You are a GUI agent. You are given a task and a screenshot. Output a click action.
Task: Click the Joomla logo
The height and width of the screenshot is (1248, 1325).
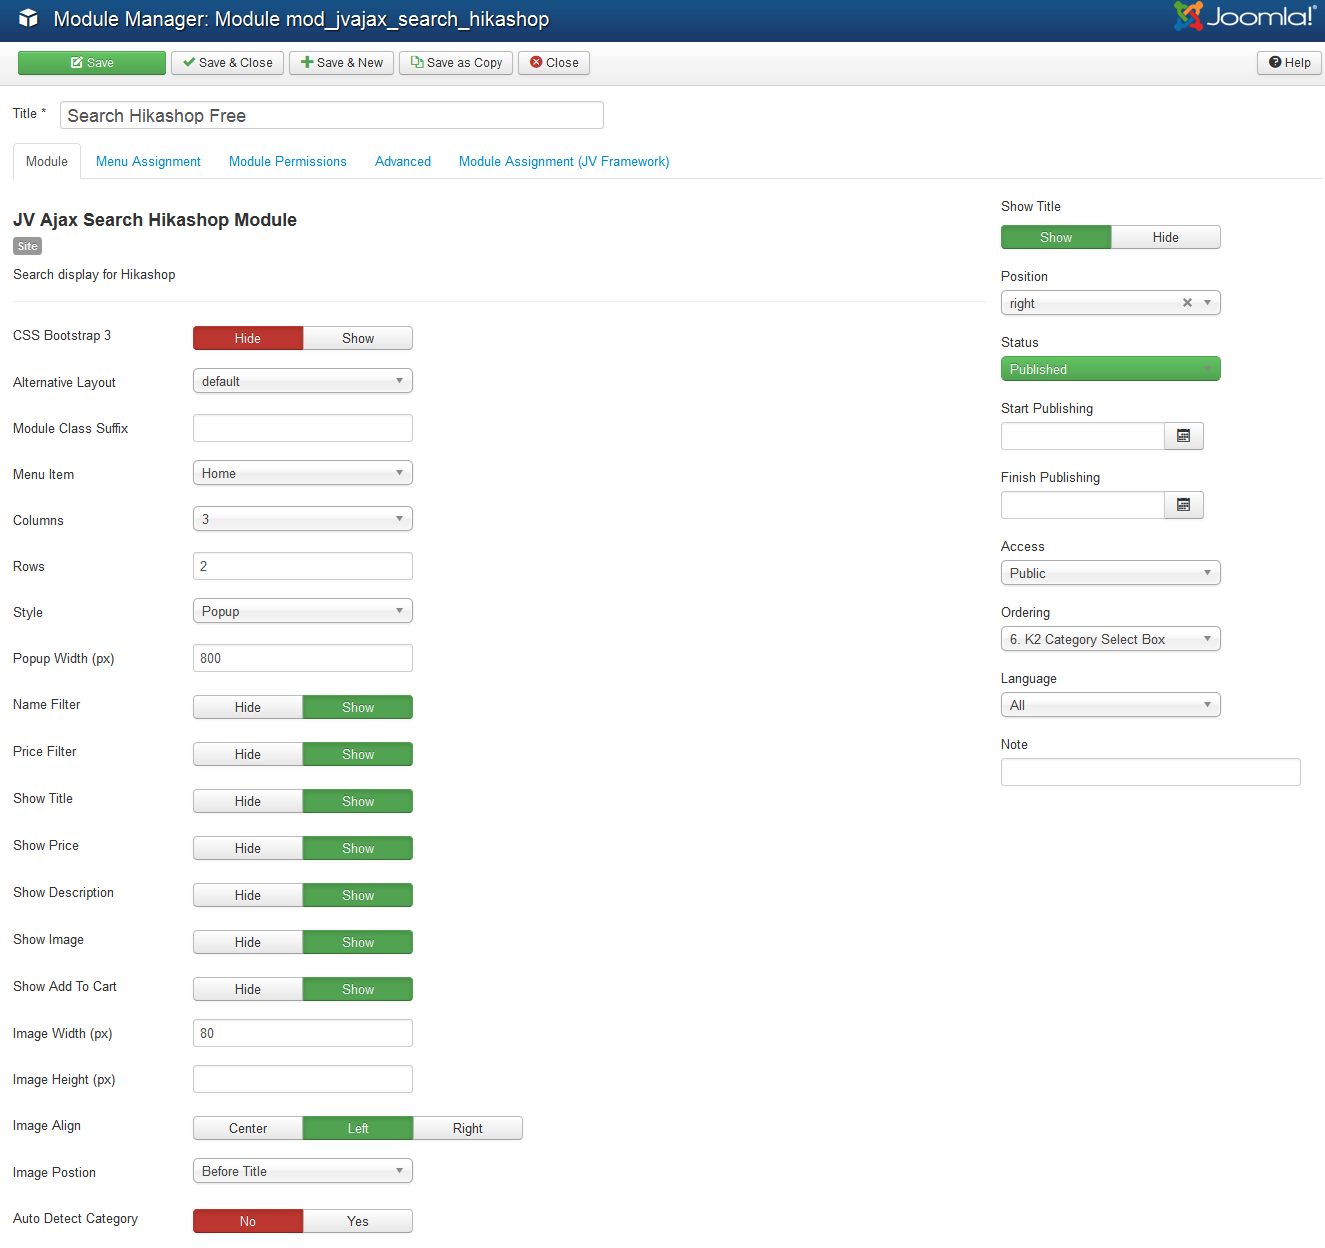tap(1245, 16)
